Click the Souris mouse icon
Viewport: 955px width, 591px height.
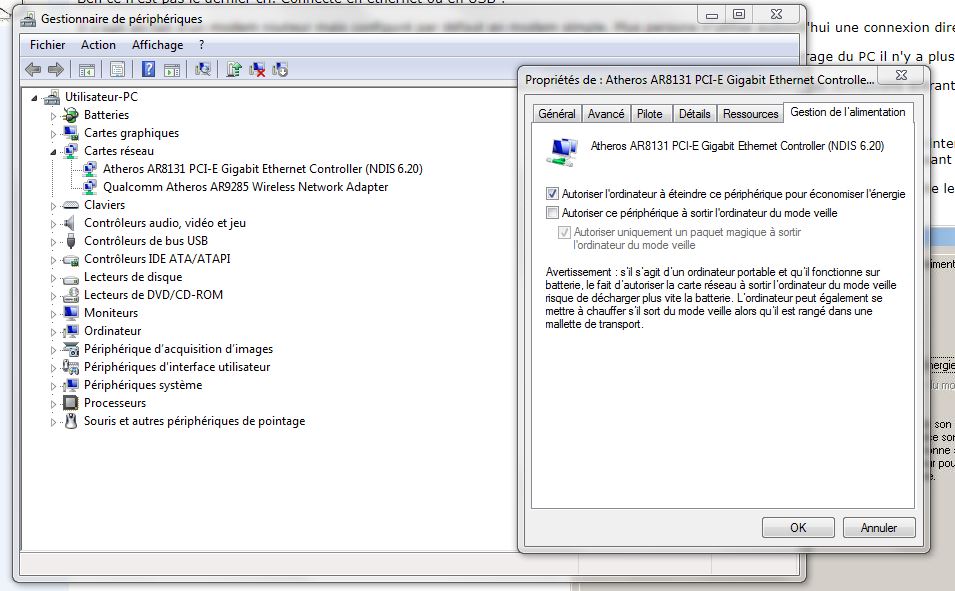[71, 421]
